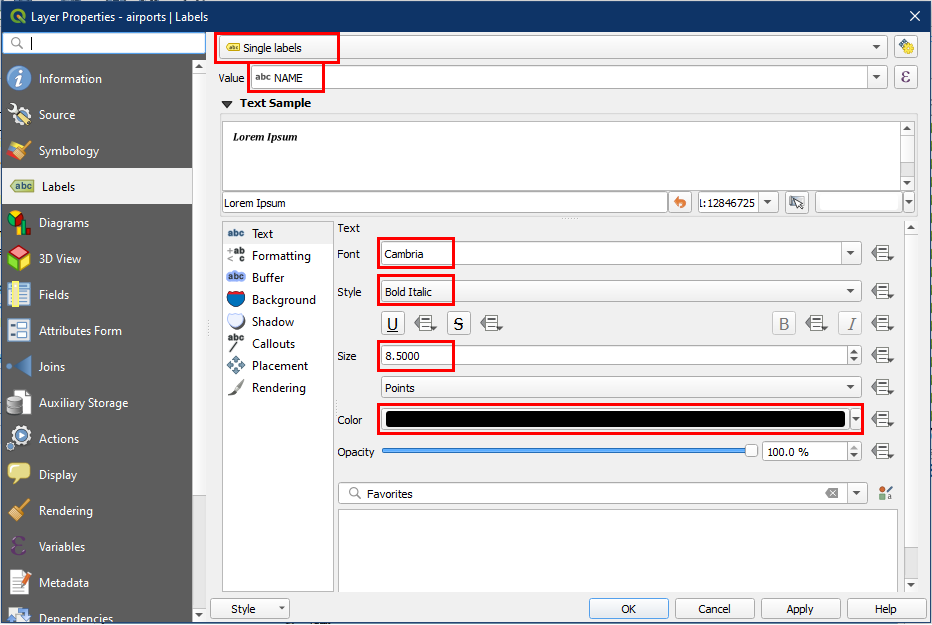Open the label rule settings icon

click(906, 47)
